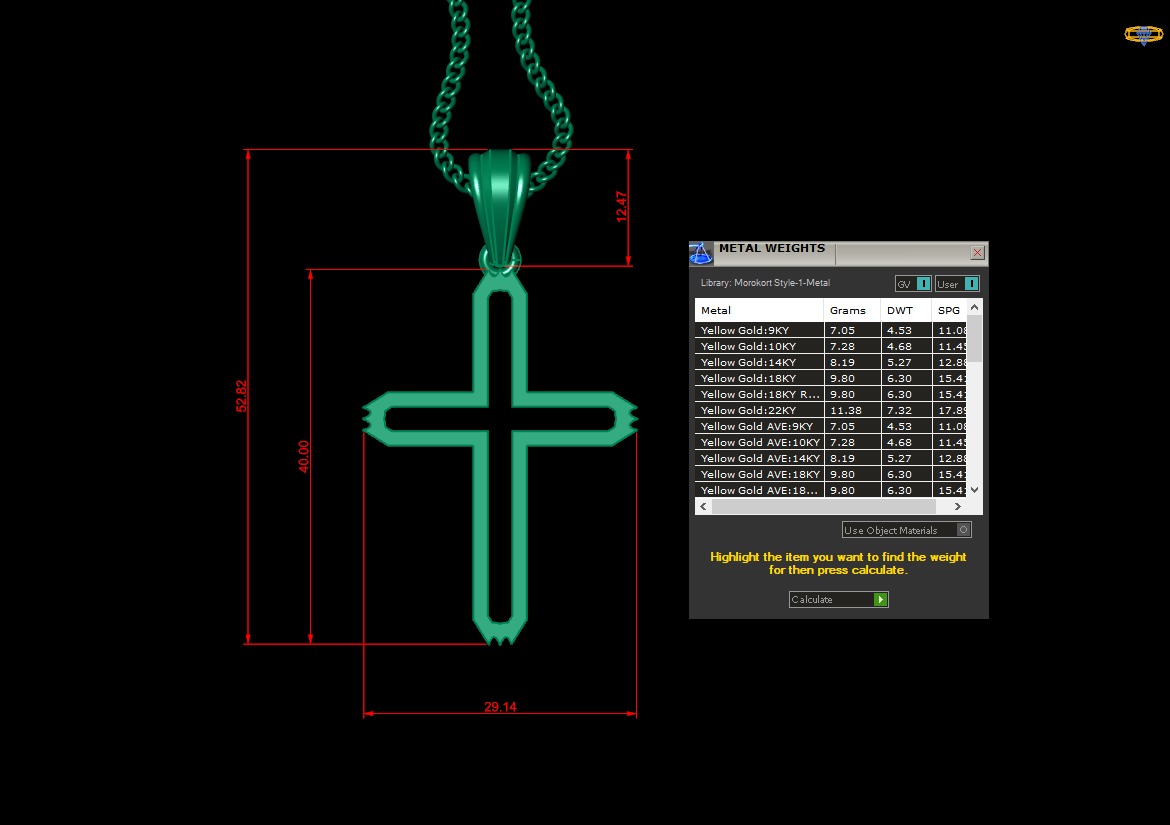
Task: Select the Yellow Gold:10KY row
Action: (830, 346)
